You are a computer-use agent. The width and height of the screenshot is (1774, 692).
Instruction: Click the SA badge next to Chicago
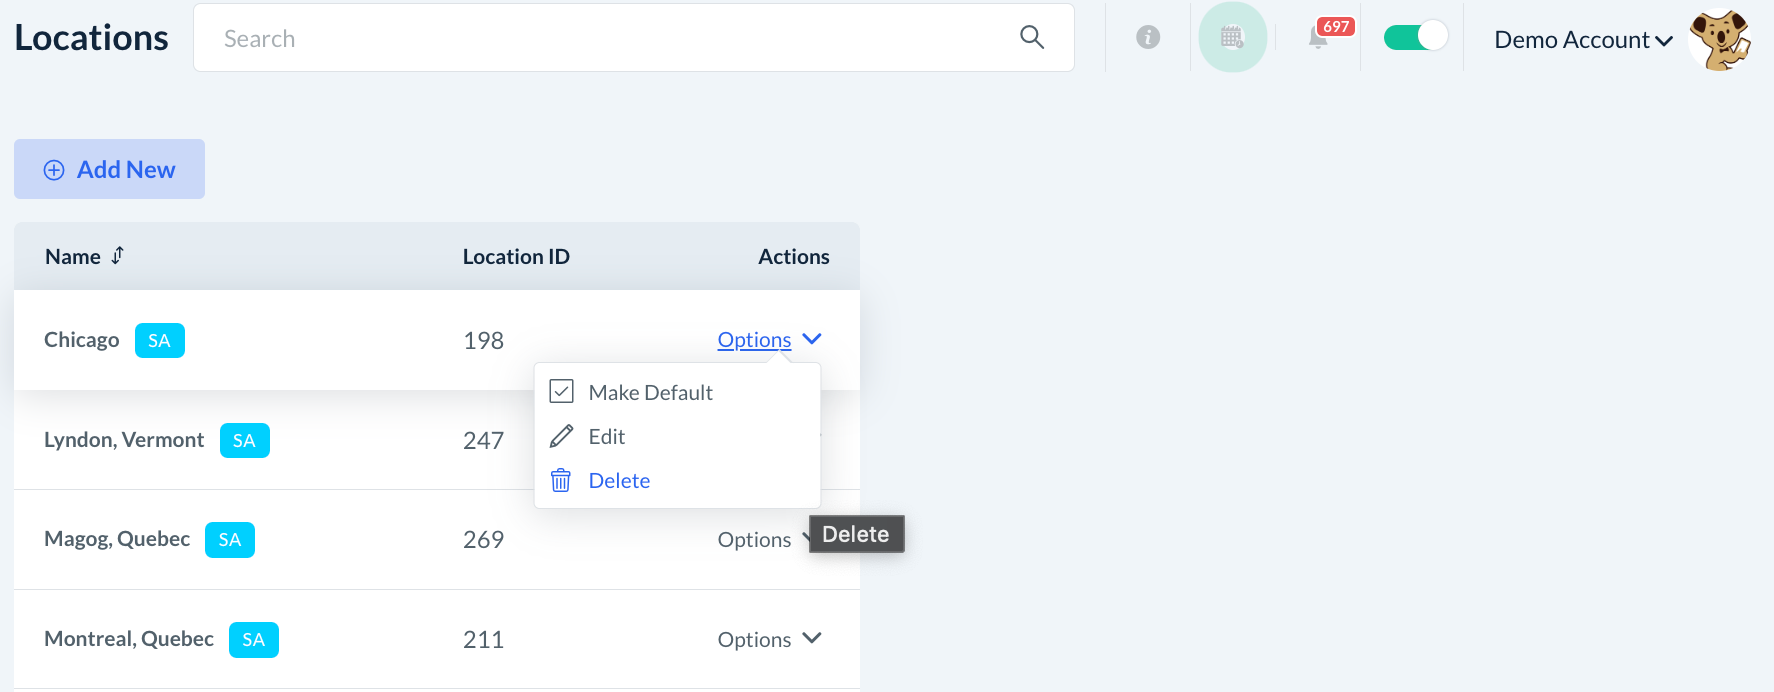click(160, 340)
